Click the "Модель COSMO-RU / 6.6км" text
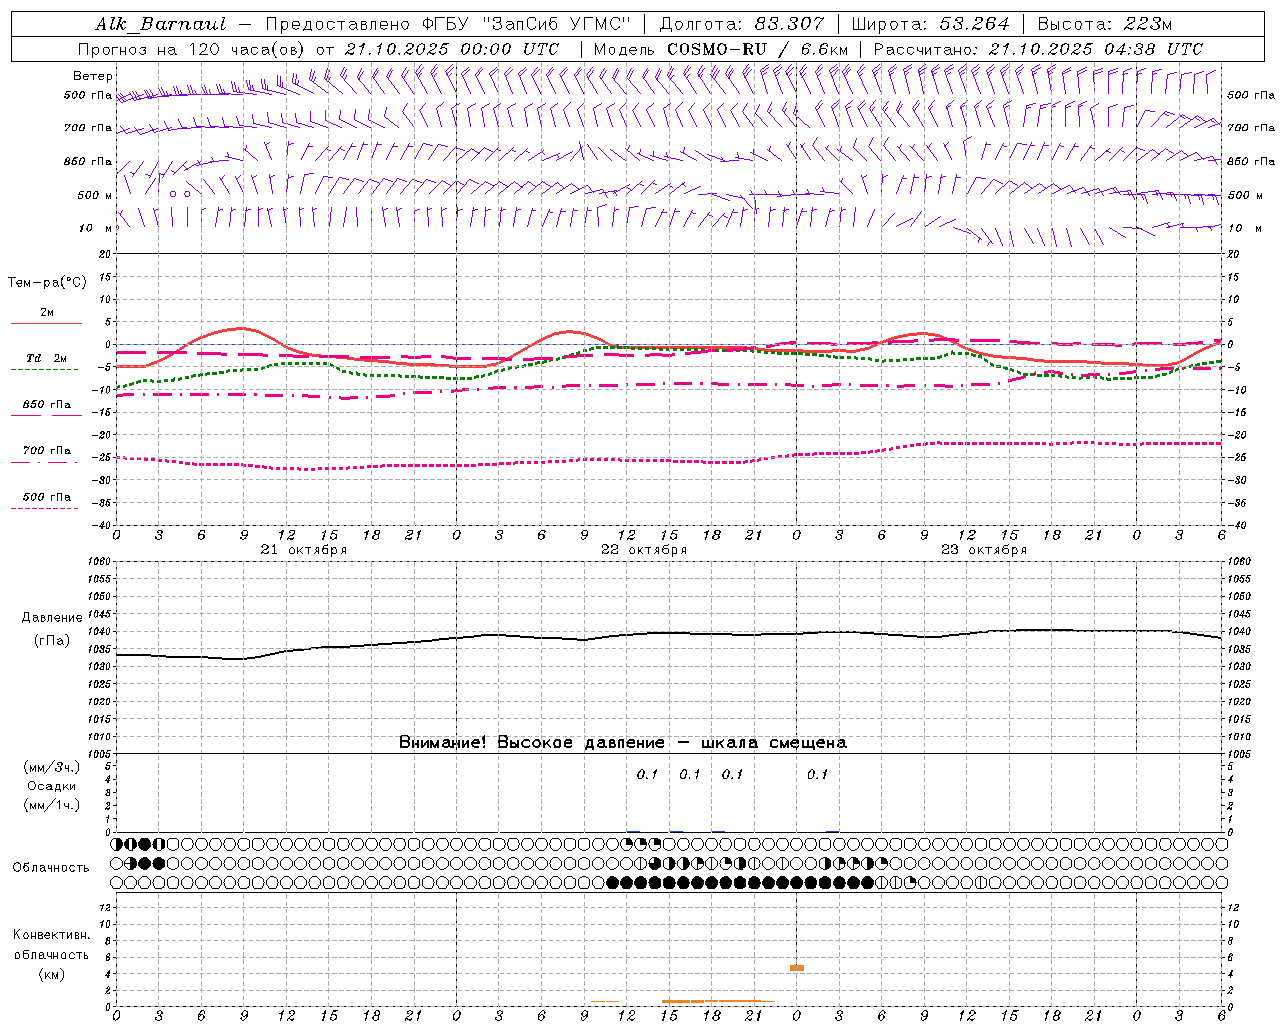The width and height of the screenshot is (1280, 1024). coord(720,49)
